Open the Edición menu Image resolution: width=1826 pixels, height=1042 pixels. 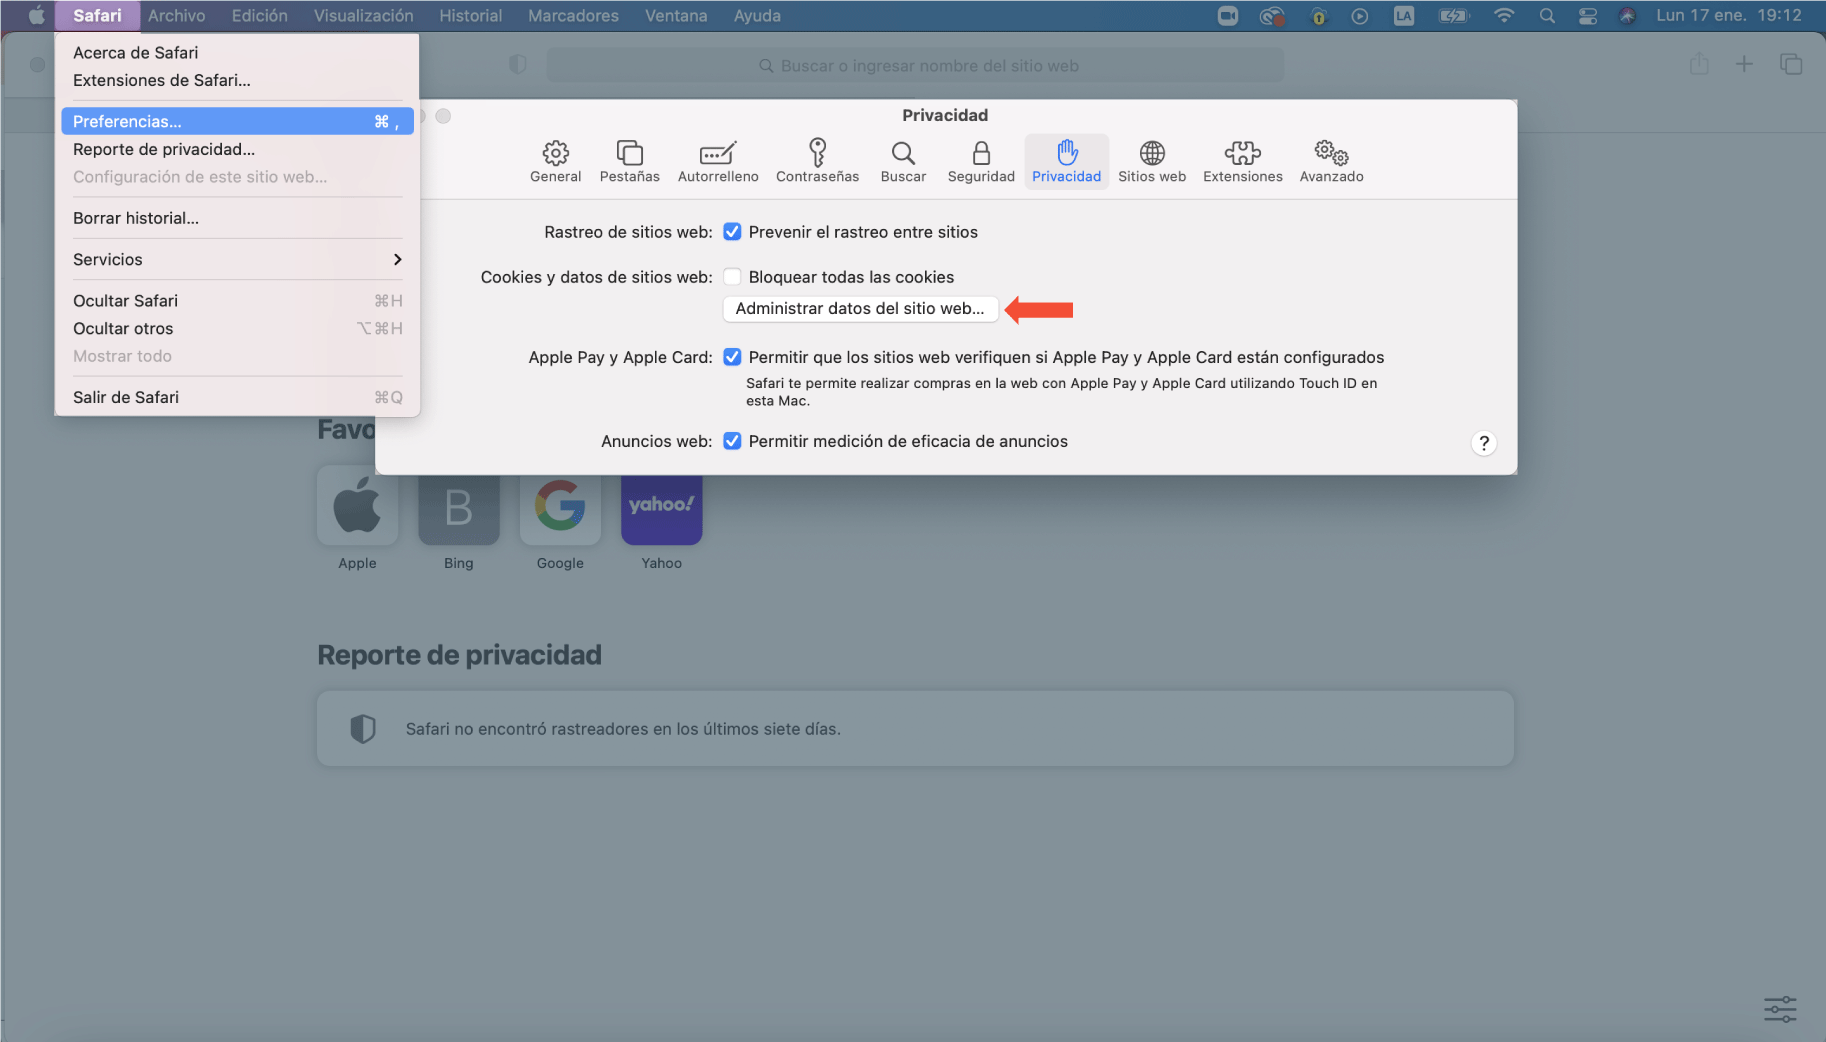[x=259, y=16]
